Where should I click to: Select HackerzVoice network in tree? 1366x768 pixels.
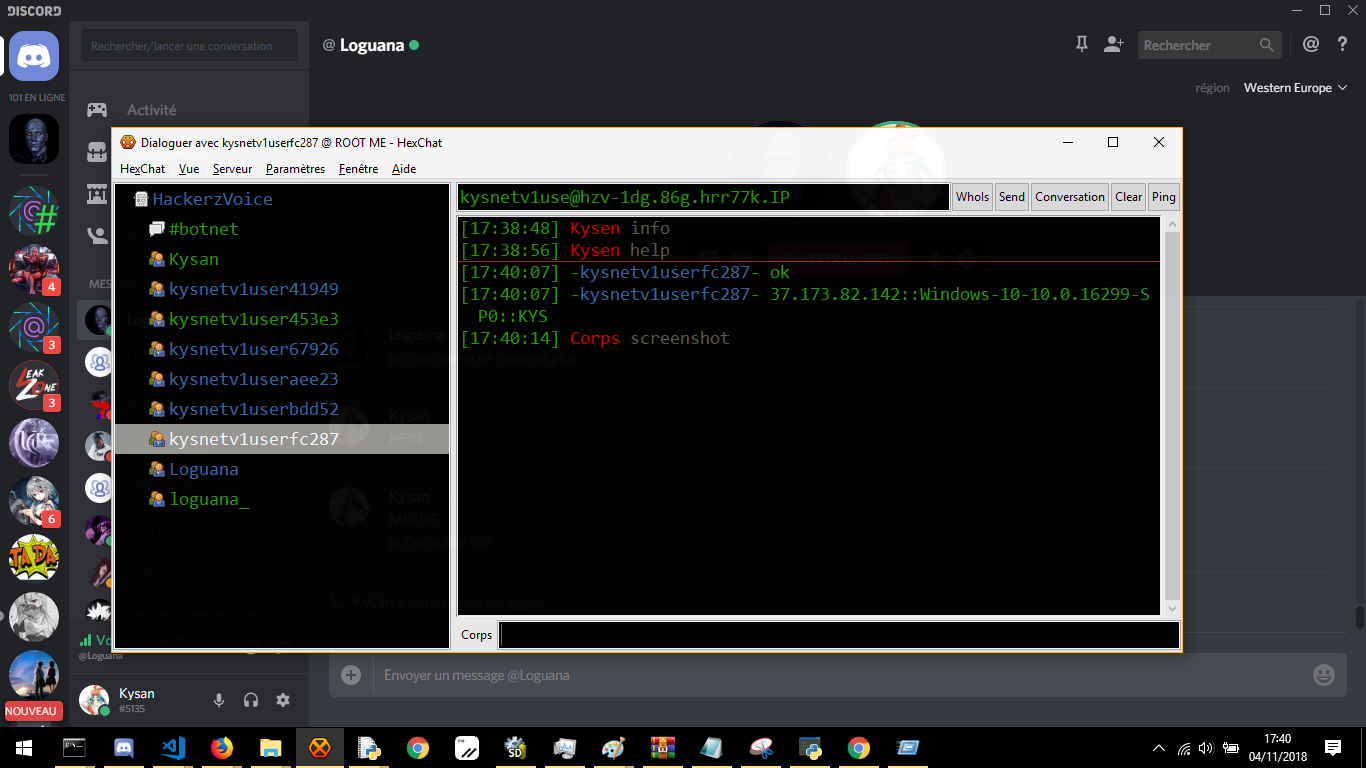(x=212, y=199)
